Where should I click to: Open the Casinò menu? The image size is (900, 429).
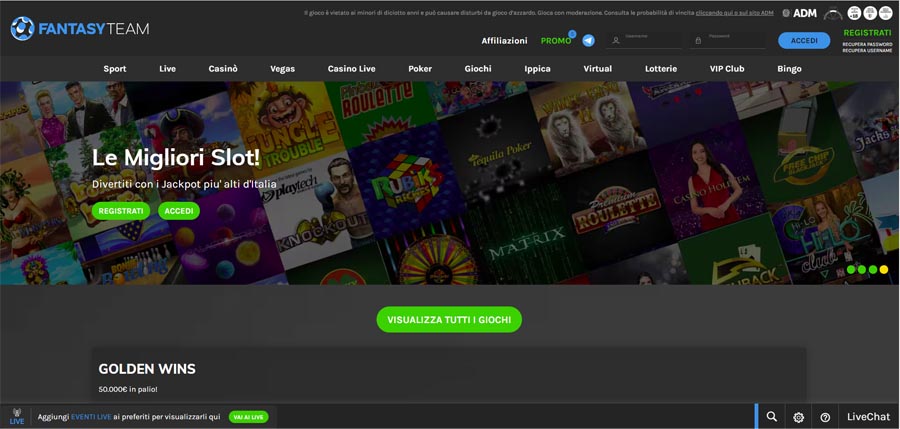[x=223, y=69]
